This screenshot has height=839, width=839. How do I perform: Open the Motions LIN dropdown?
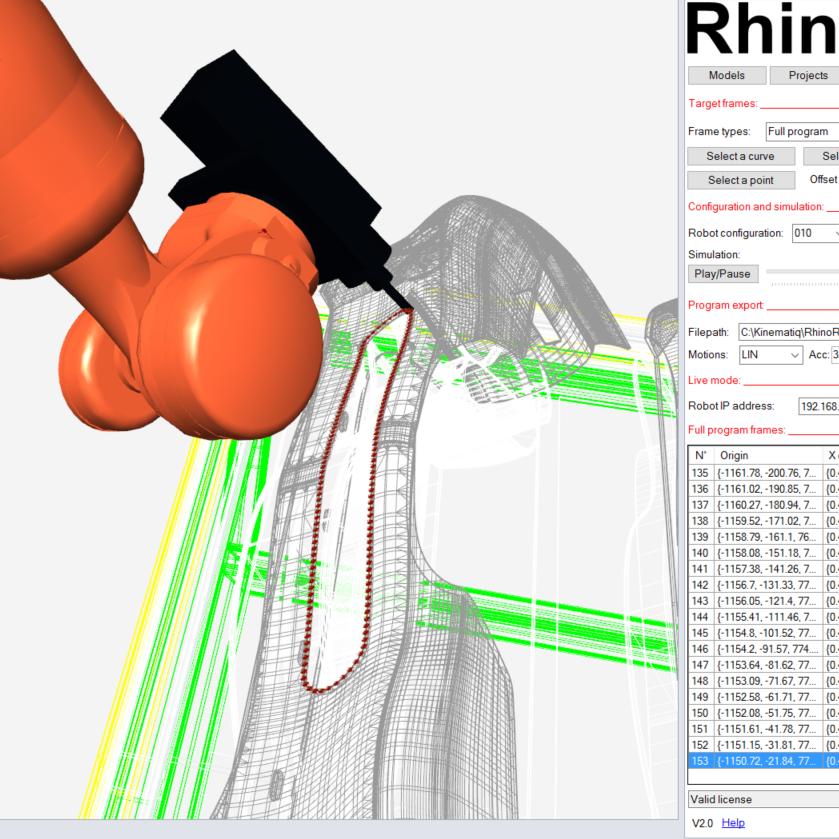[770, 355]
